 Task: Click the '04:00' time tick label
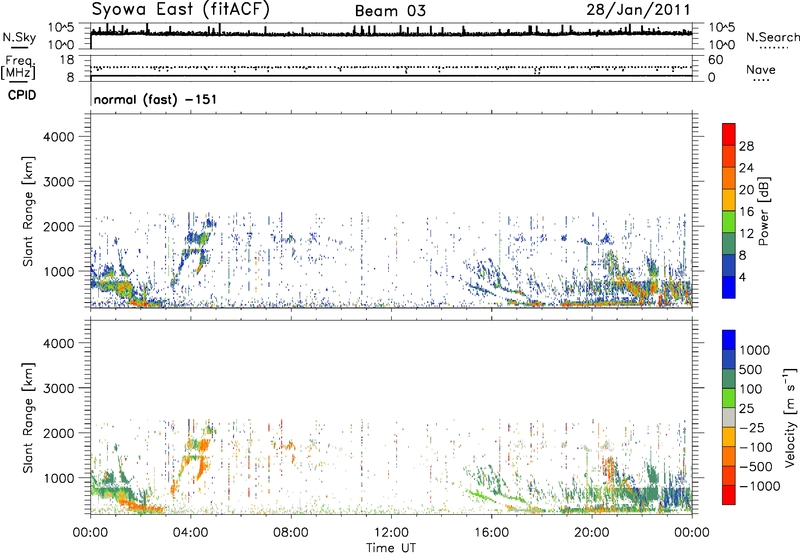click(x=191, y=533)
